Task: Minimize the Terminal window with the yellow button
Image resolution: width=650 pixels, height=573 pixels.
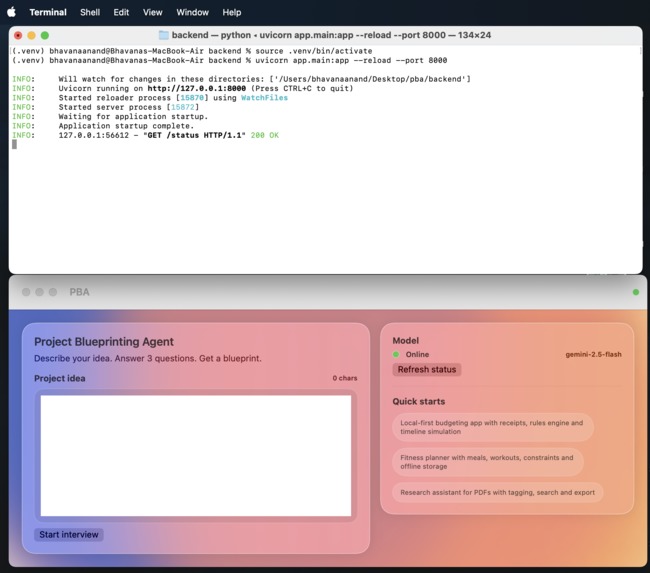Action: click(31, 35)
